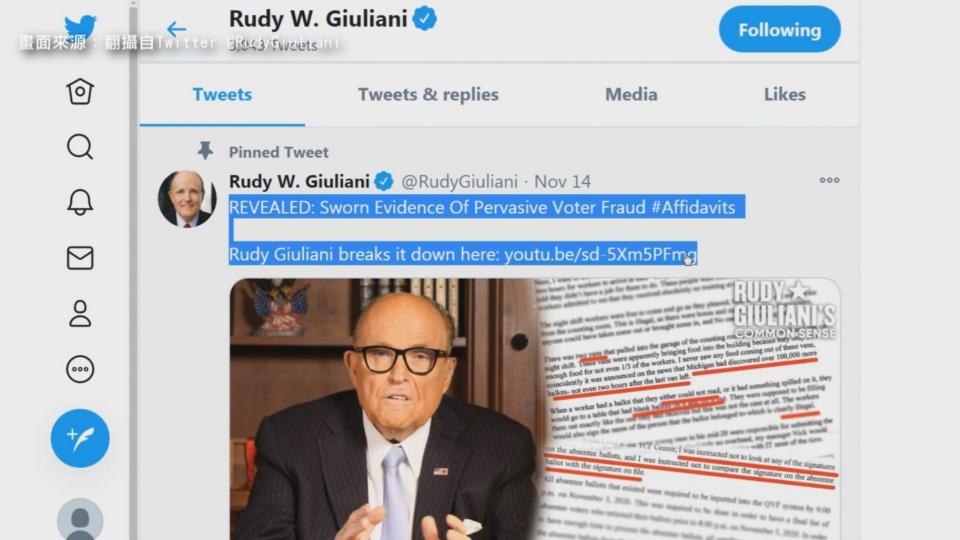Image resolution: width=960 pixels, height=540 pixels.
Task: Open the Common Sense video thumbnail
Action: pos(535,409)
